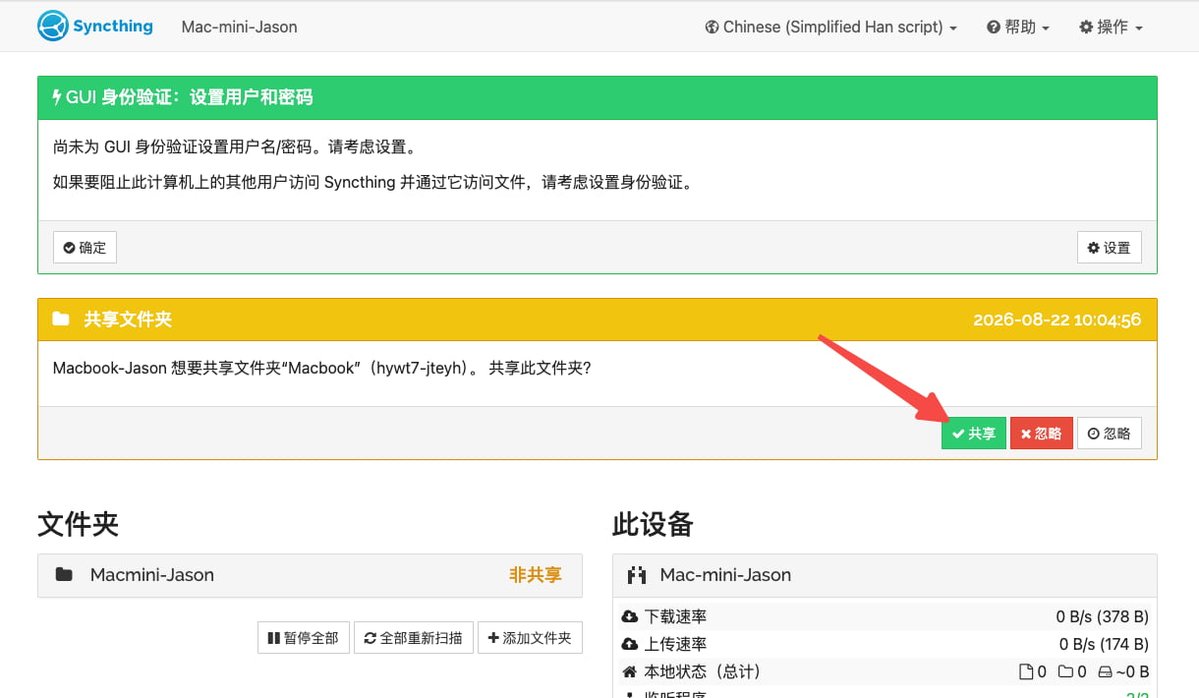Click the 文件夹 section heading

point(78,524)
